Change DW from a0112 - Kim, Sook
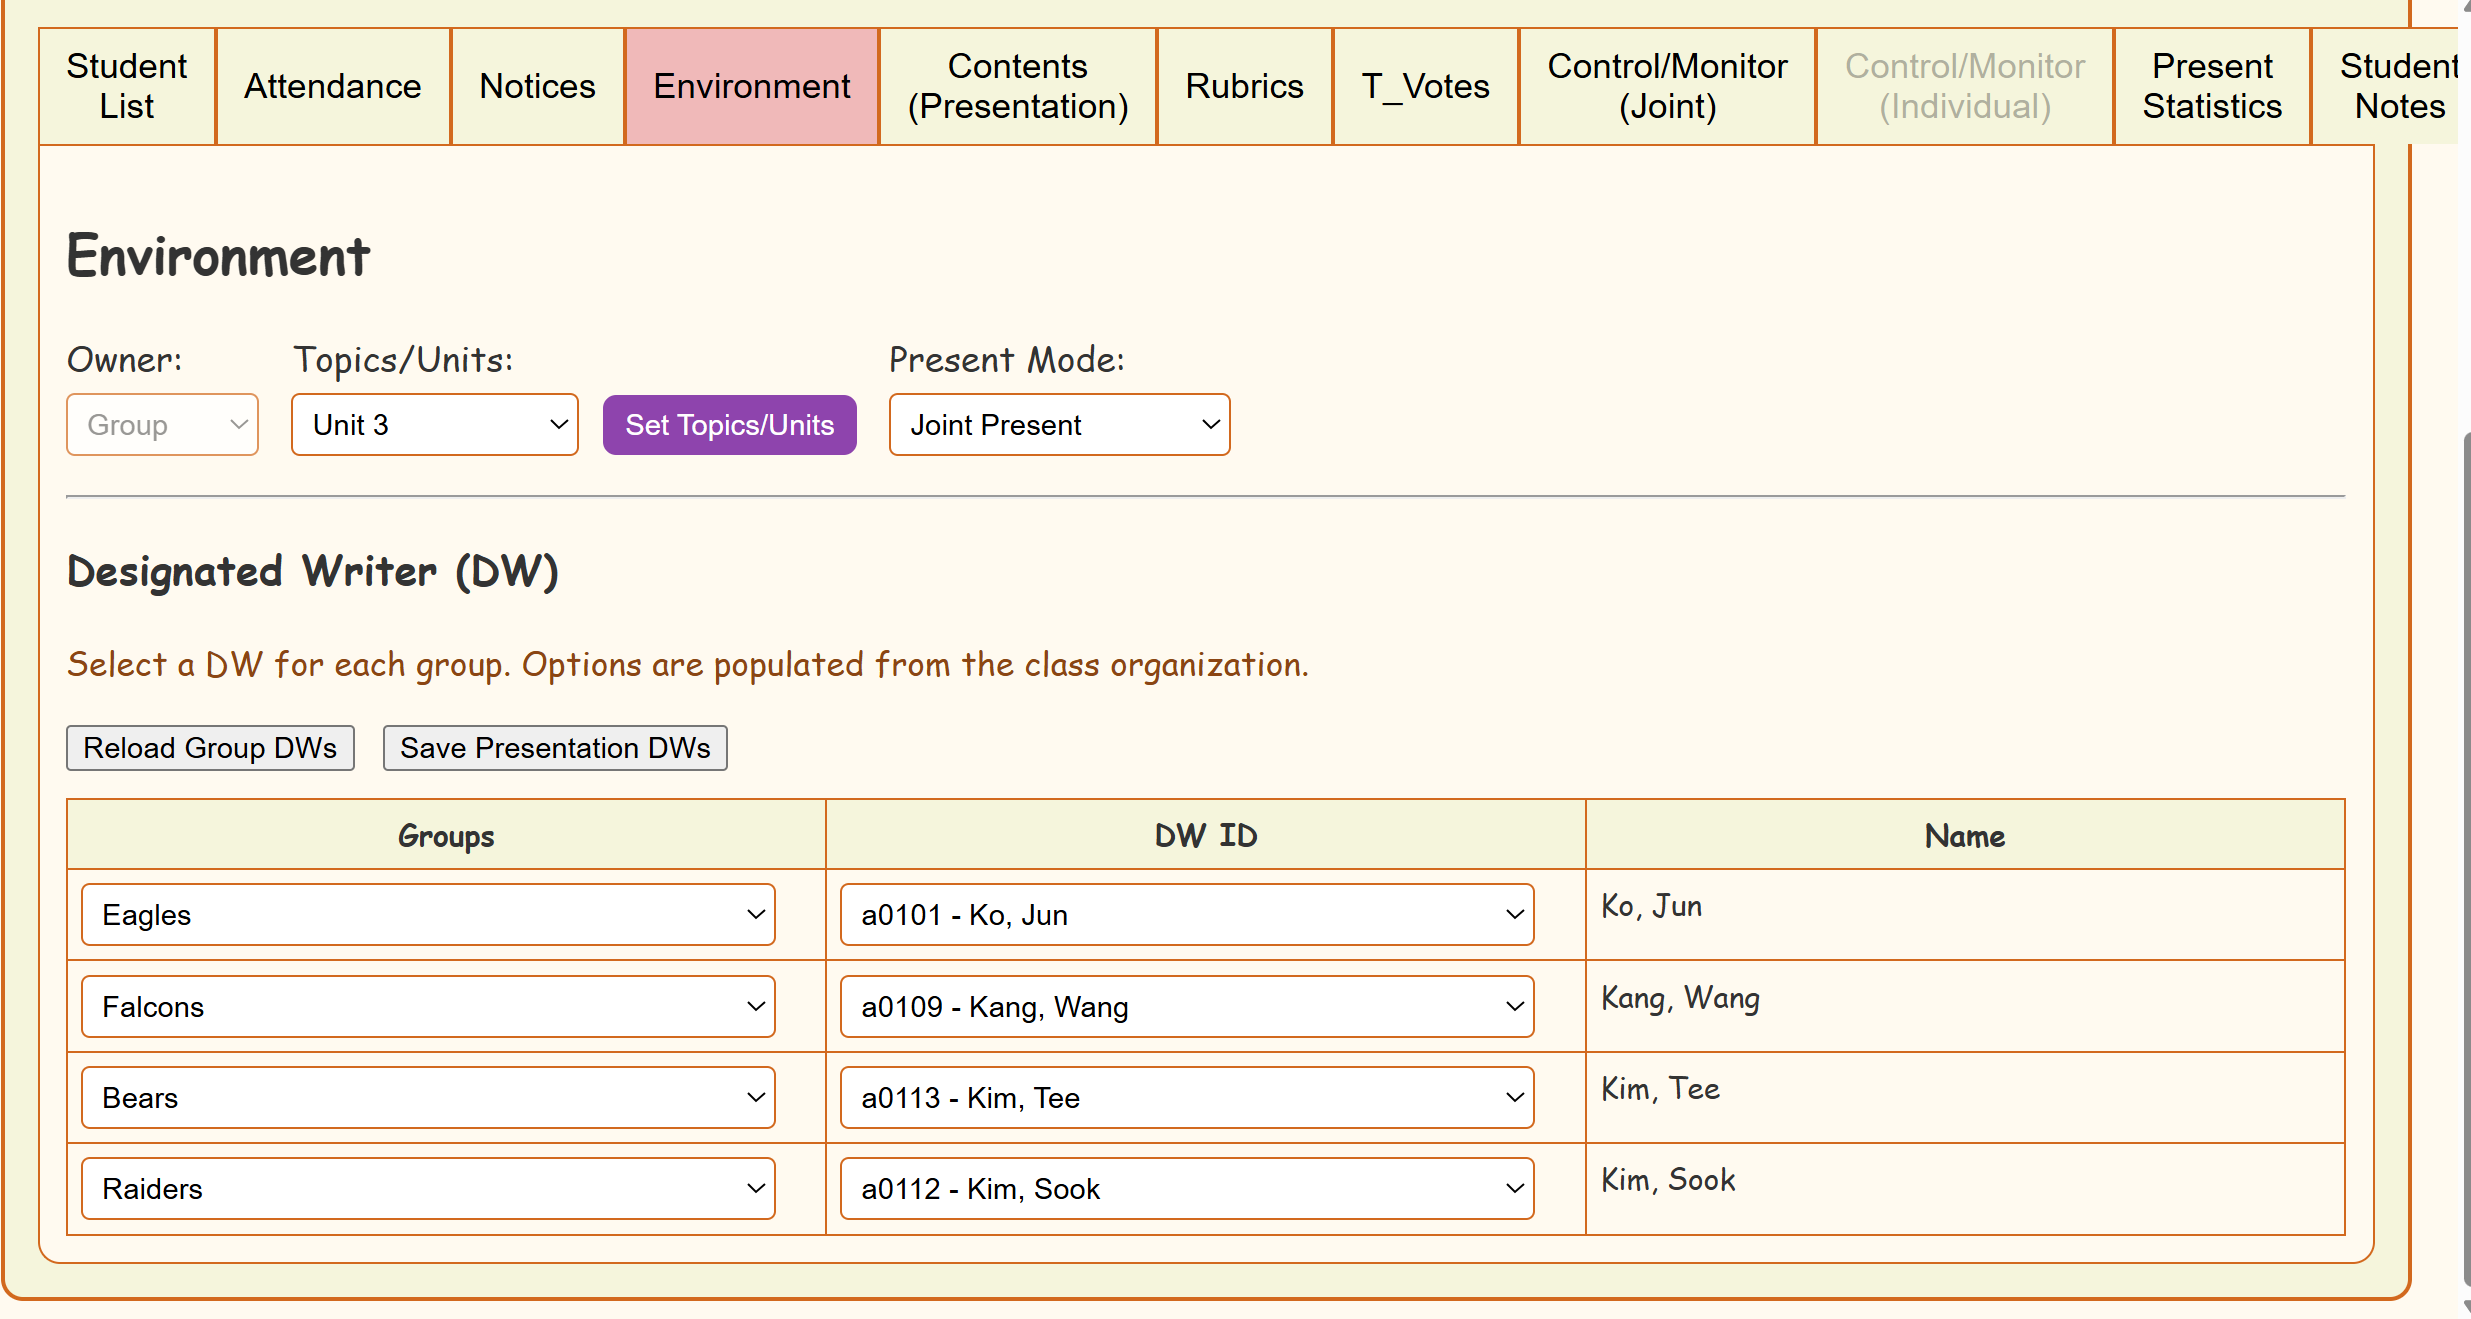The width and height of the screenshot is (2471, 1319). tap(1187, 1189)
